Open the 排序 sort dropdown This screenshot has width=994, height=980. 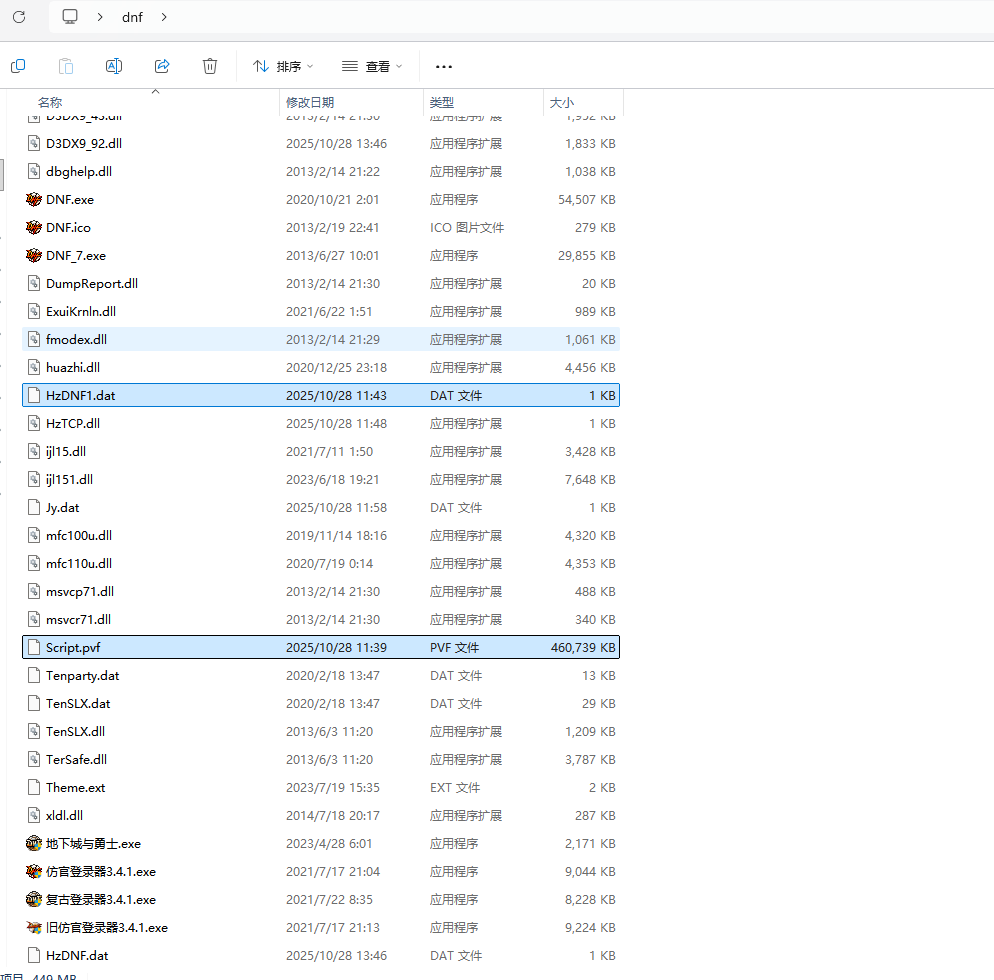point(283,66)
